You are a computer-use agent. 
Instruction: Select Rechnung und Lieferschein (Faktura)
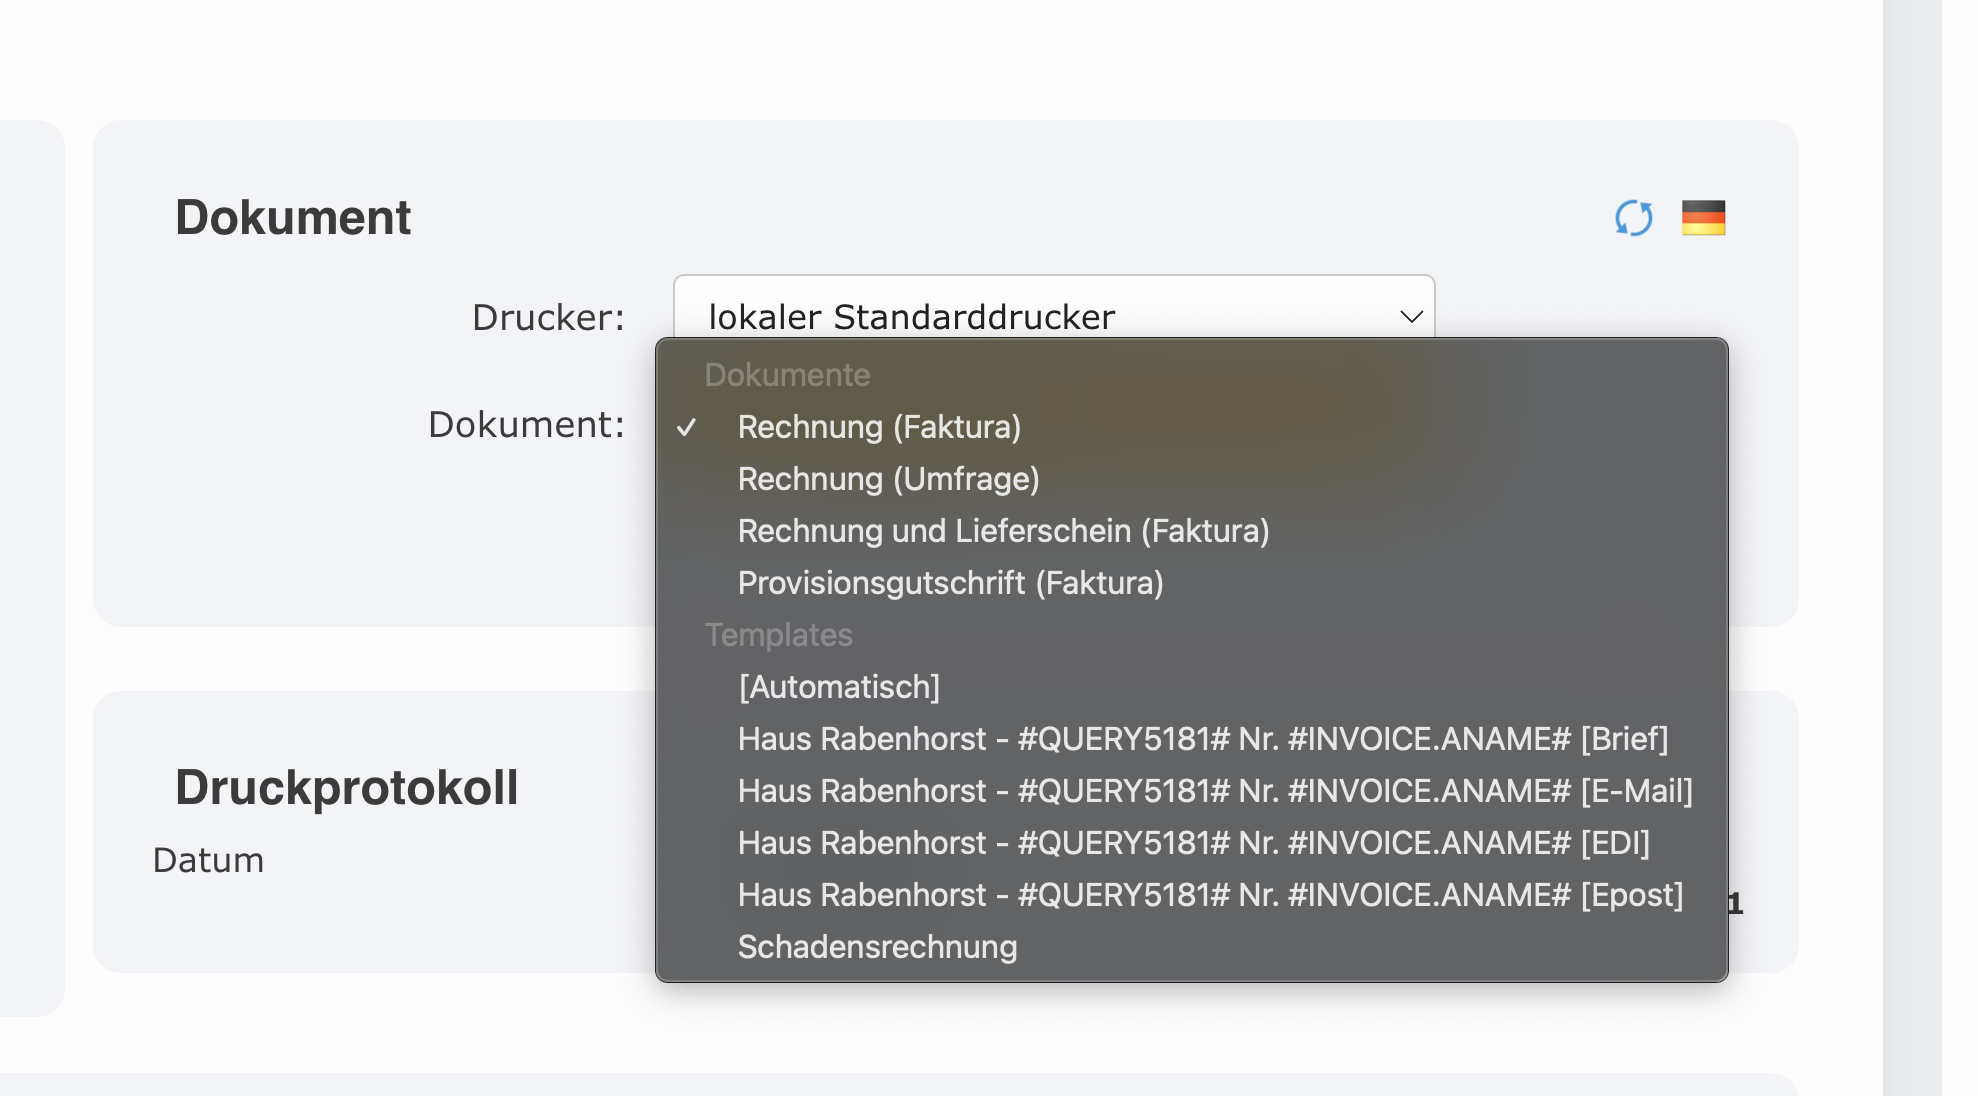(1003, 531)
